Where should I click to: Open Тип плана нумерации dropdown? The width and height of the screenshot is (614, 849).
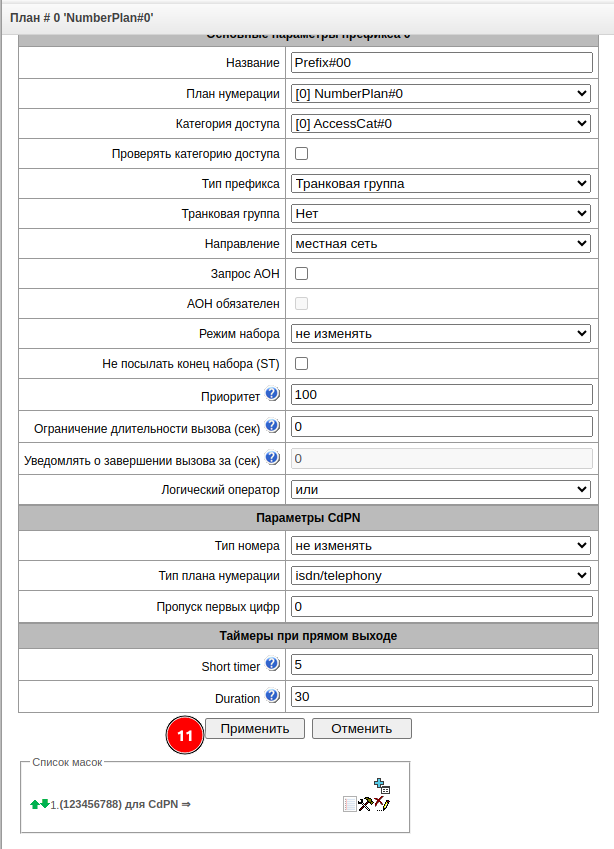tap(441, 576)
